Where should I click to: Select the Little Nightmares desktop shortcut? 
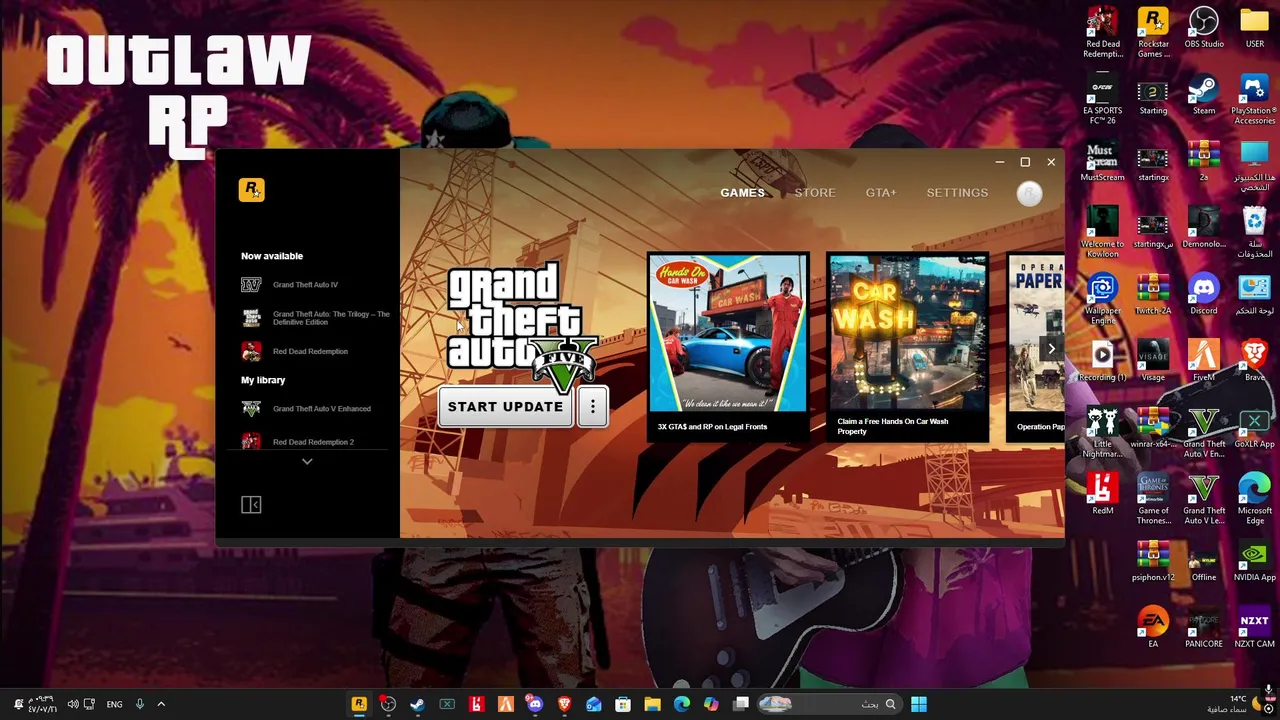1103,433
